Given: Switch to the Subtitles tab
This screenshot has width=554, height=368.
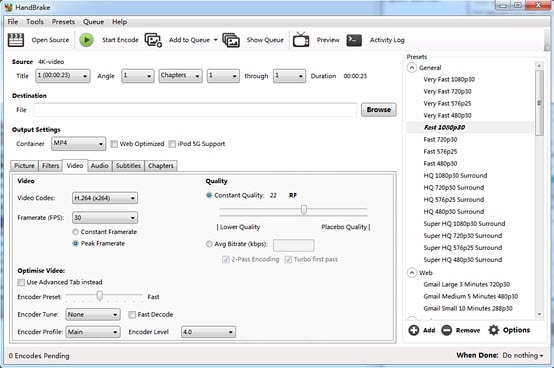Looking at the screenshot, I should click(x=128, y=166).
